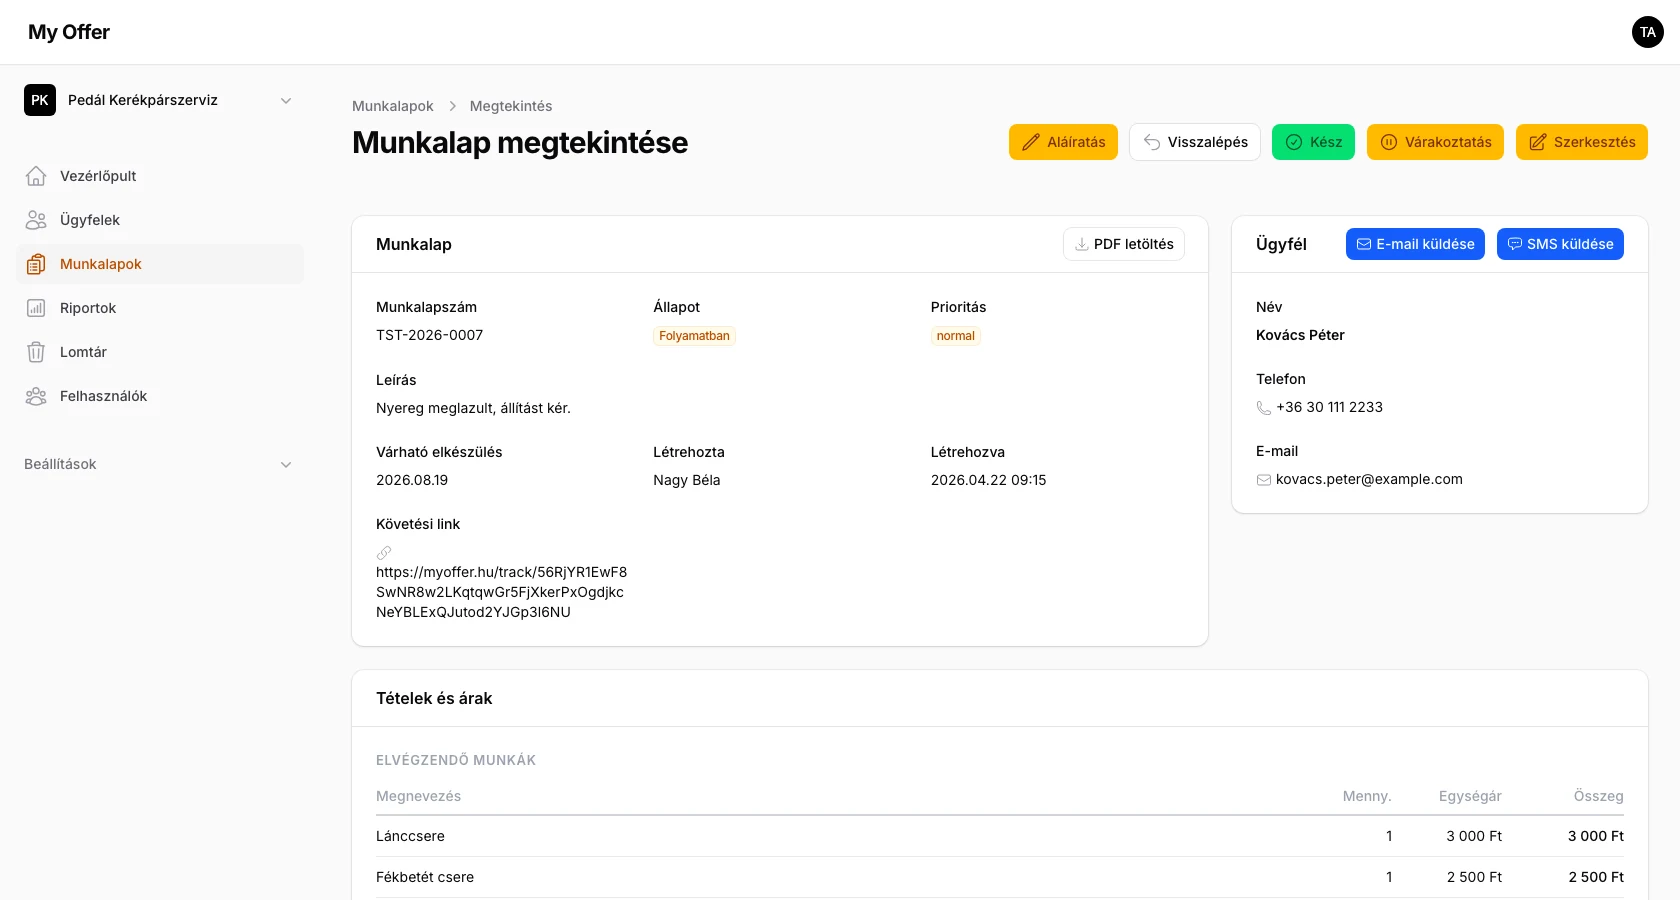Click the creator name Nagy Béla
The width and height of the screenshot is (1680, 900).
point(687,480)
